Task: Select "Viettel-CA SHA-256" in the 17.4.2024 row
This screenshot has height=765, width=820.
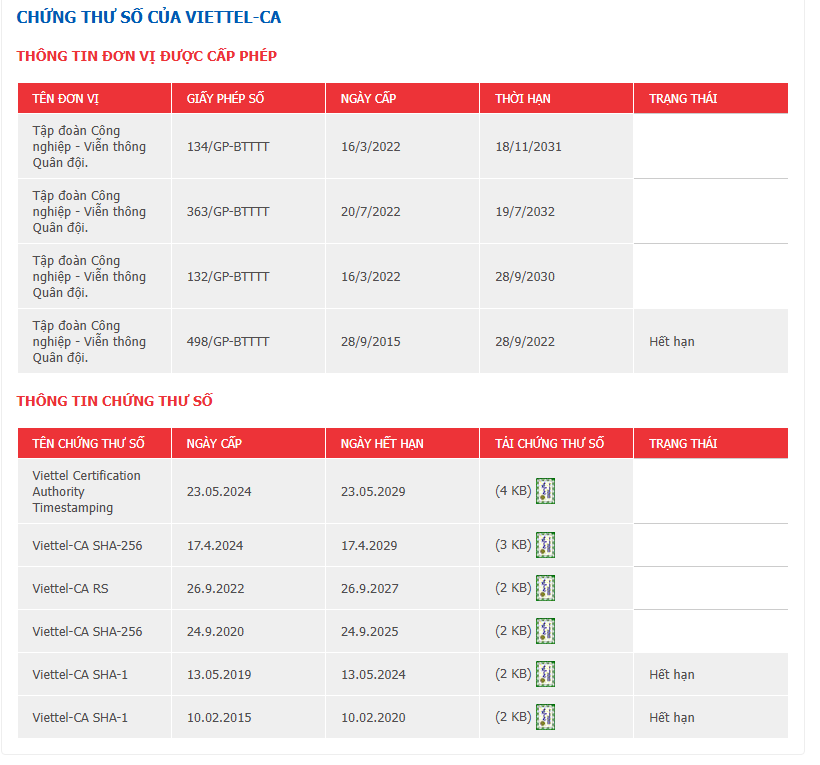Action: (x=87, y=545)
